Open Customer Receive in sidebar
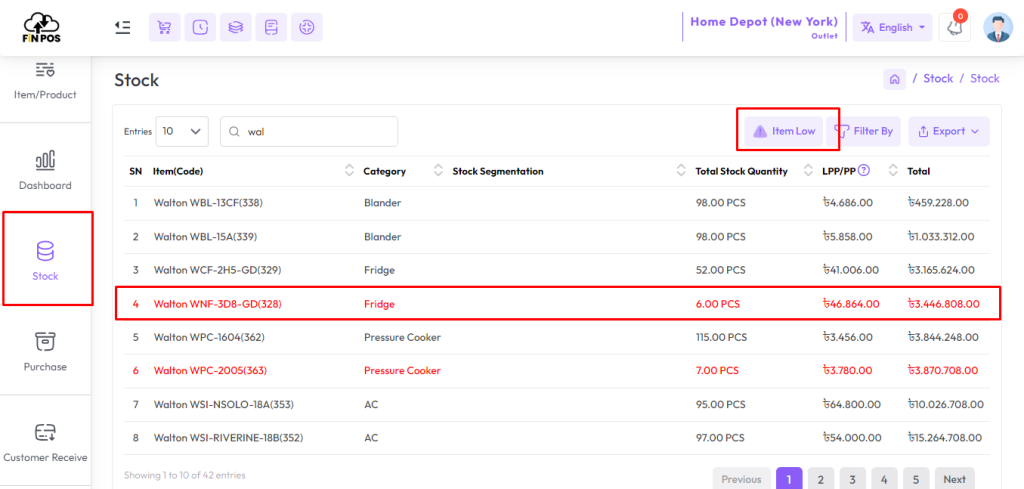1024x489 pixels. (x=45, y=443)
